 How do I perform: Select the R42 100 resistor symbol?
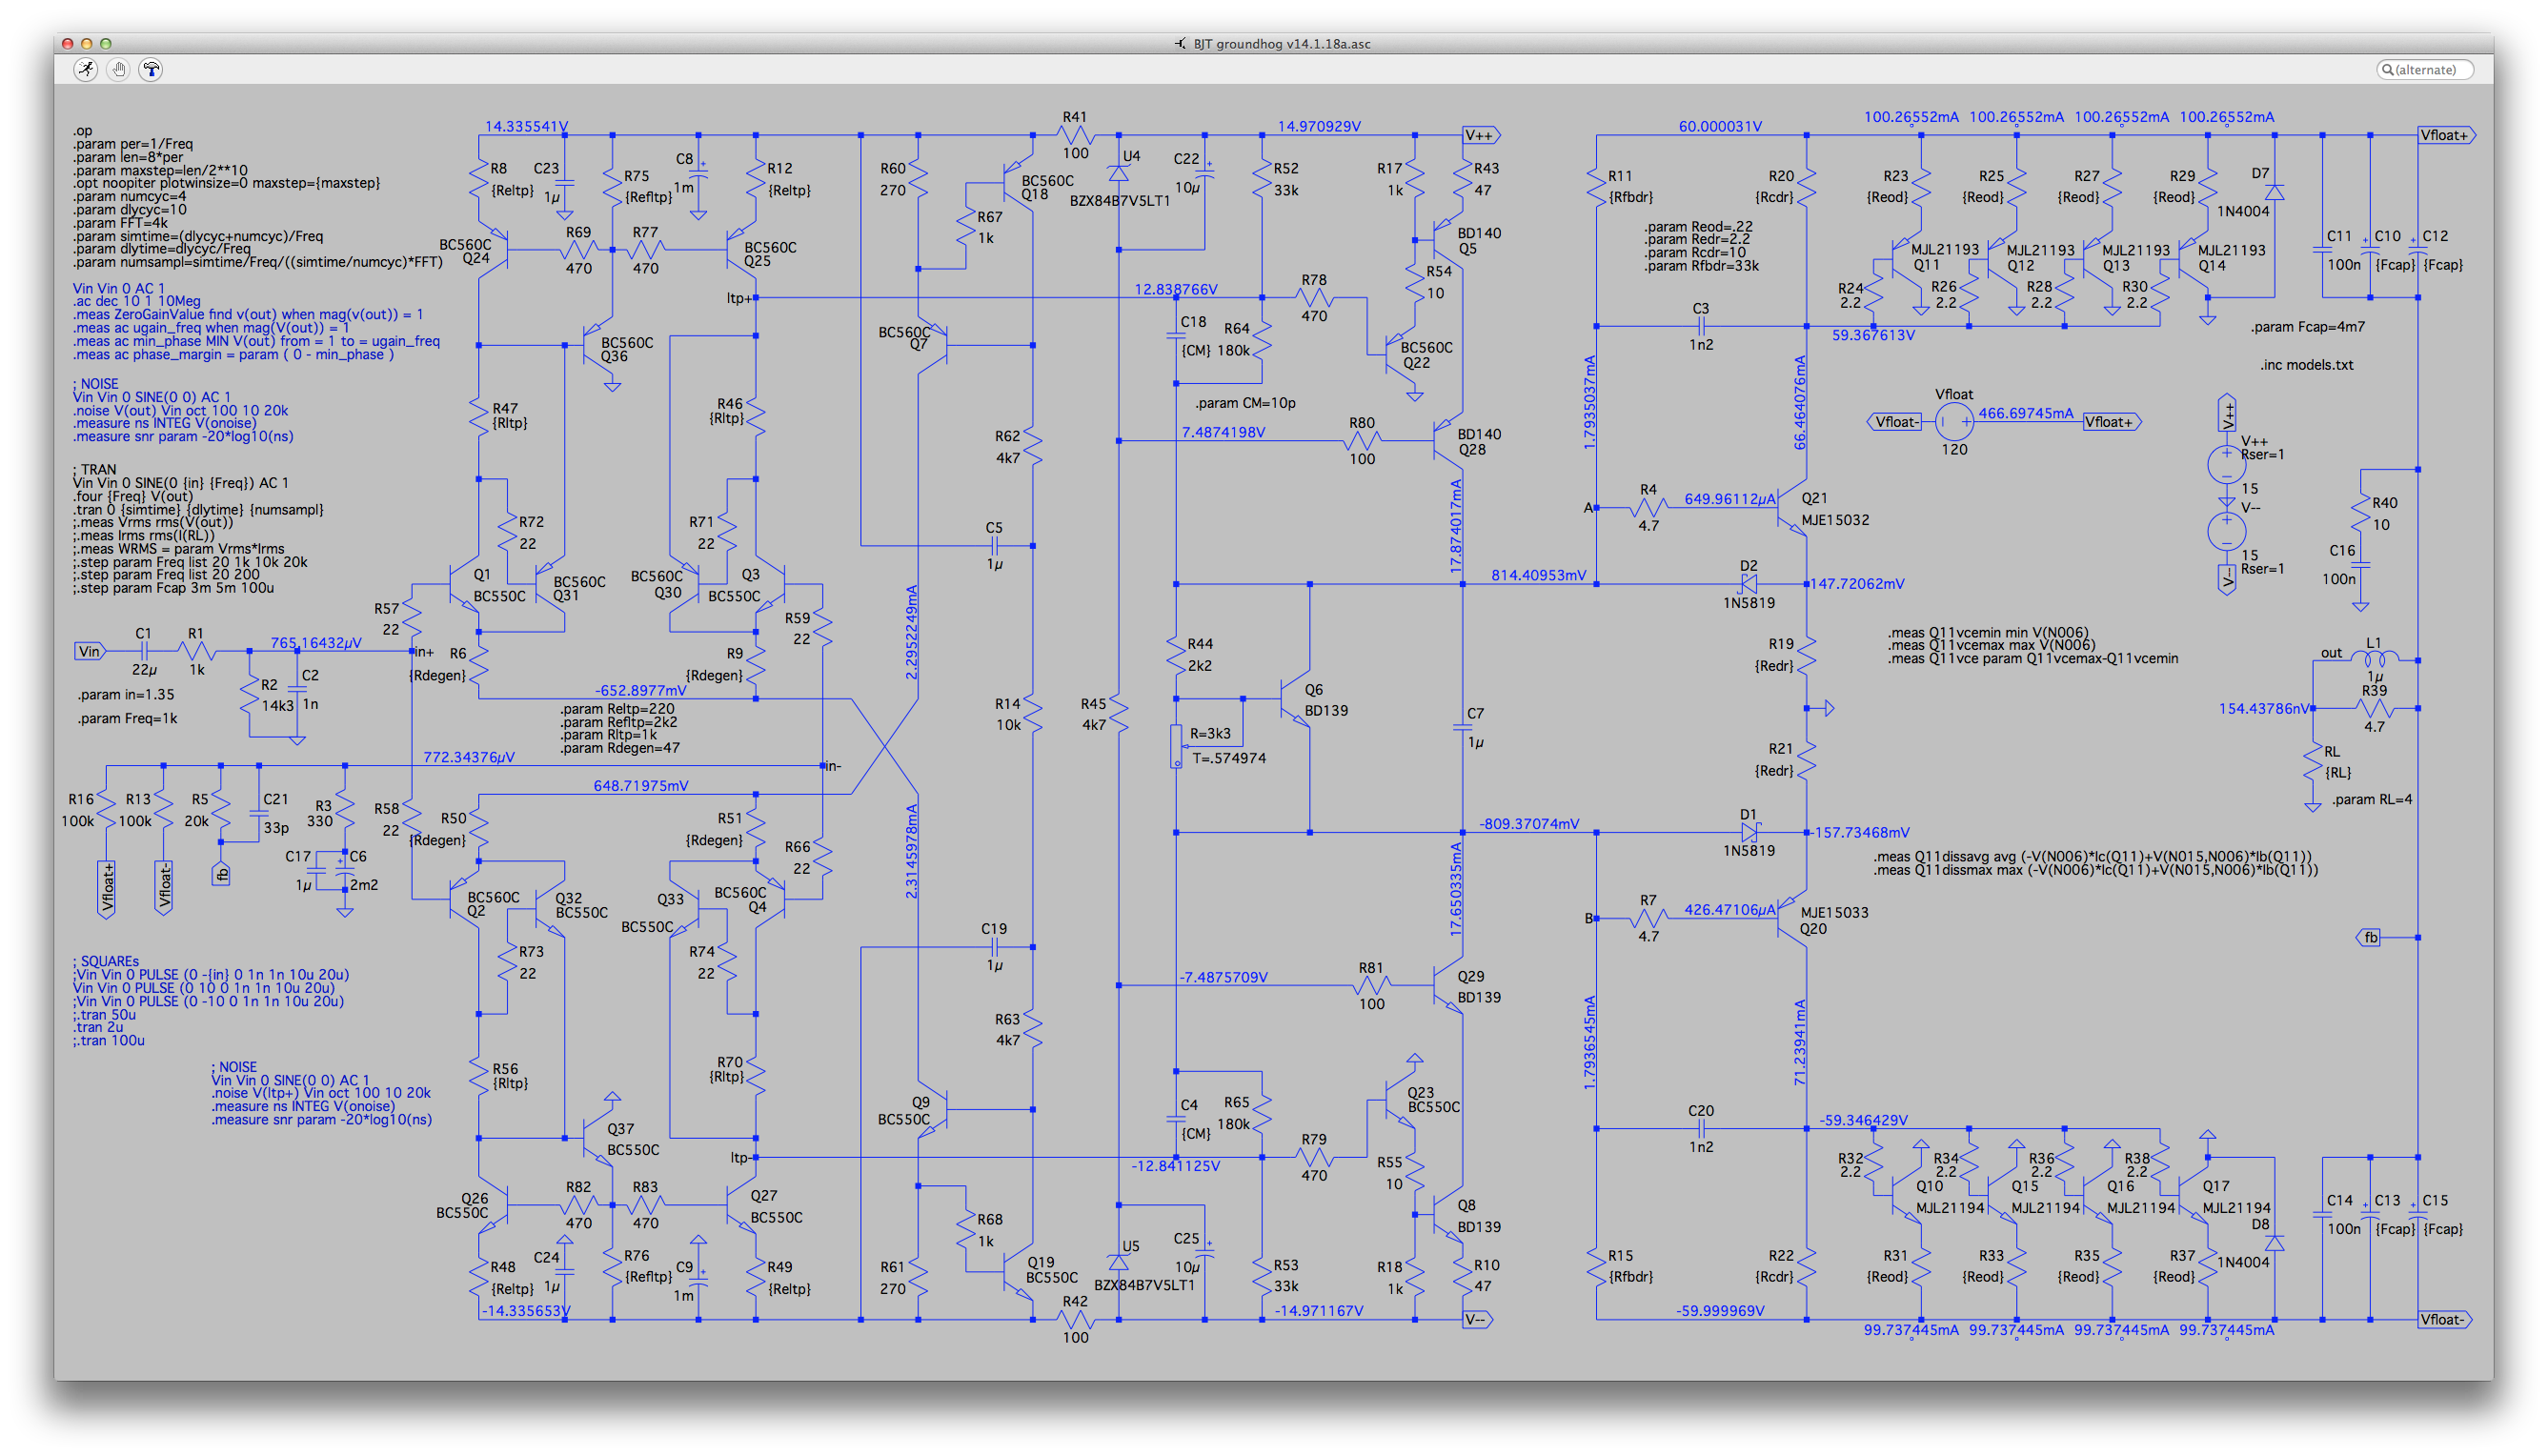point(1076,1319)
